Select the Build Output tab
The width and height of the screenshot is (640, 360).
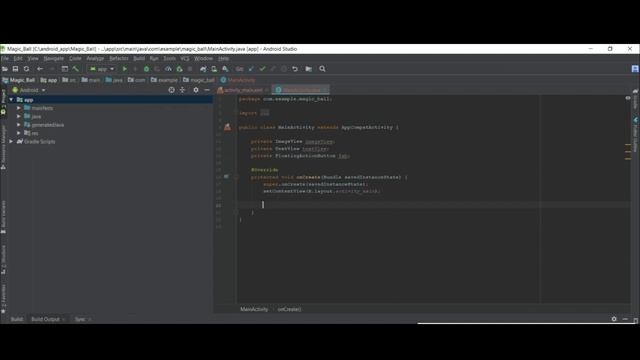45,319
